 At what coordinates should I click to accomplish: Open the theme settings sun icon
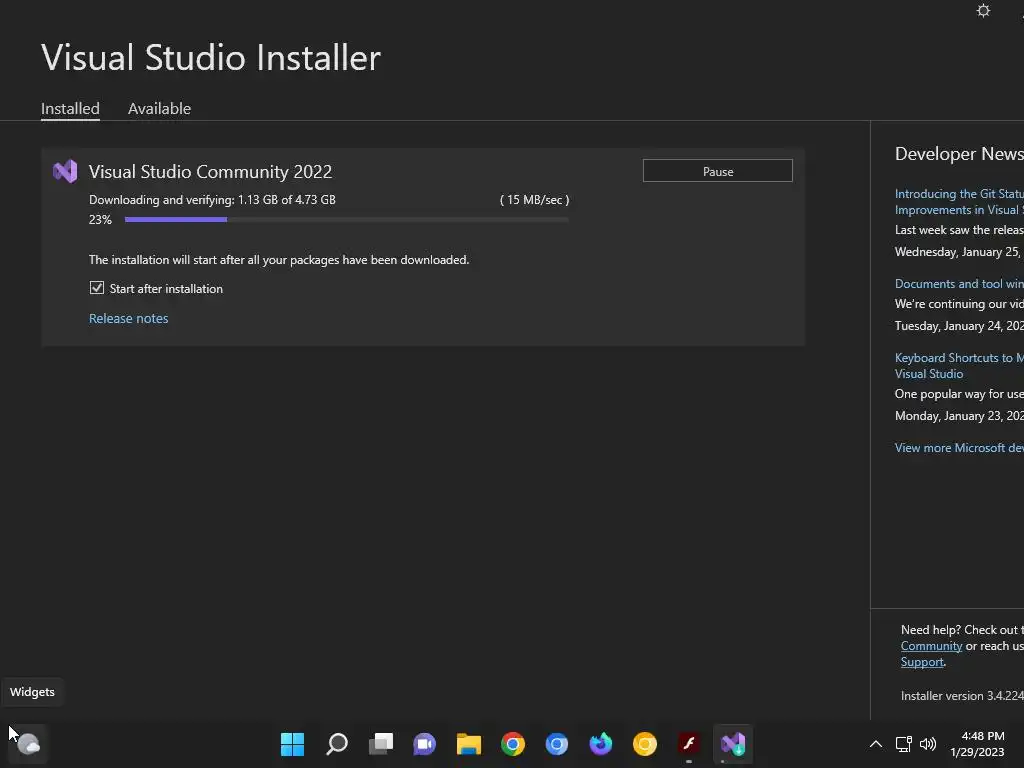(983, 11)
